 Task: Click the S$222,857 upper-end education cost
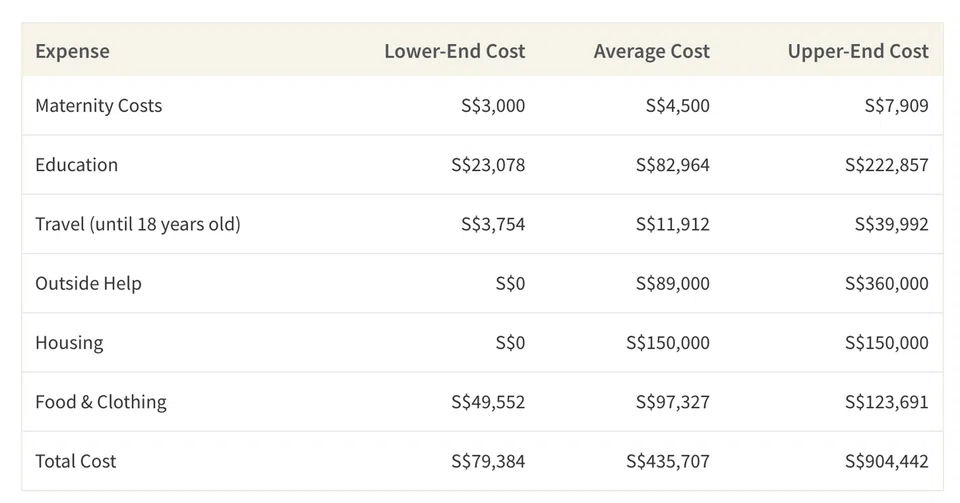point(886,165)
